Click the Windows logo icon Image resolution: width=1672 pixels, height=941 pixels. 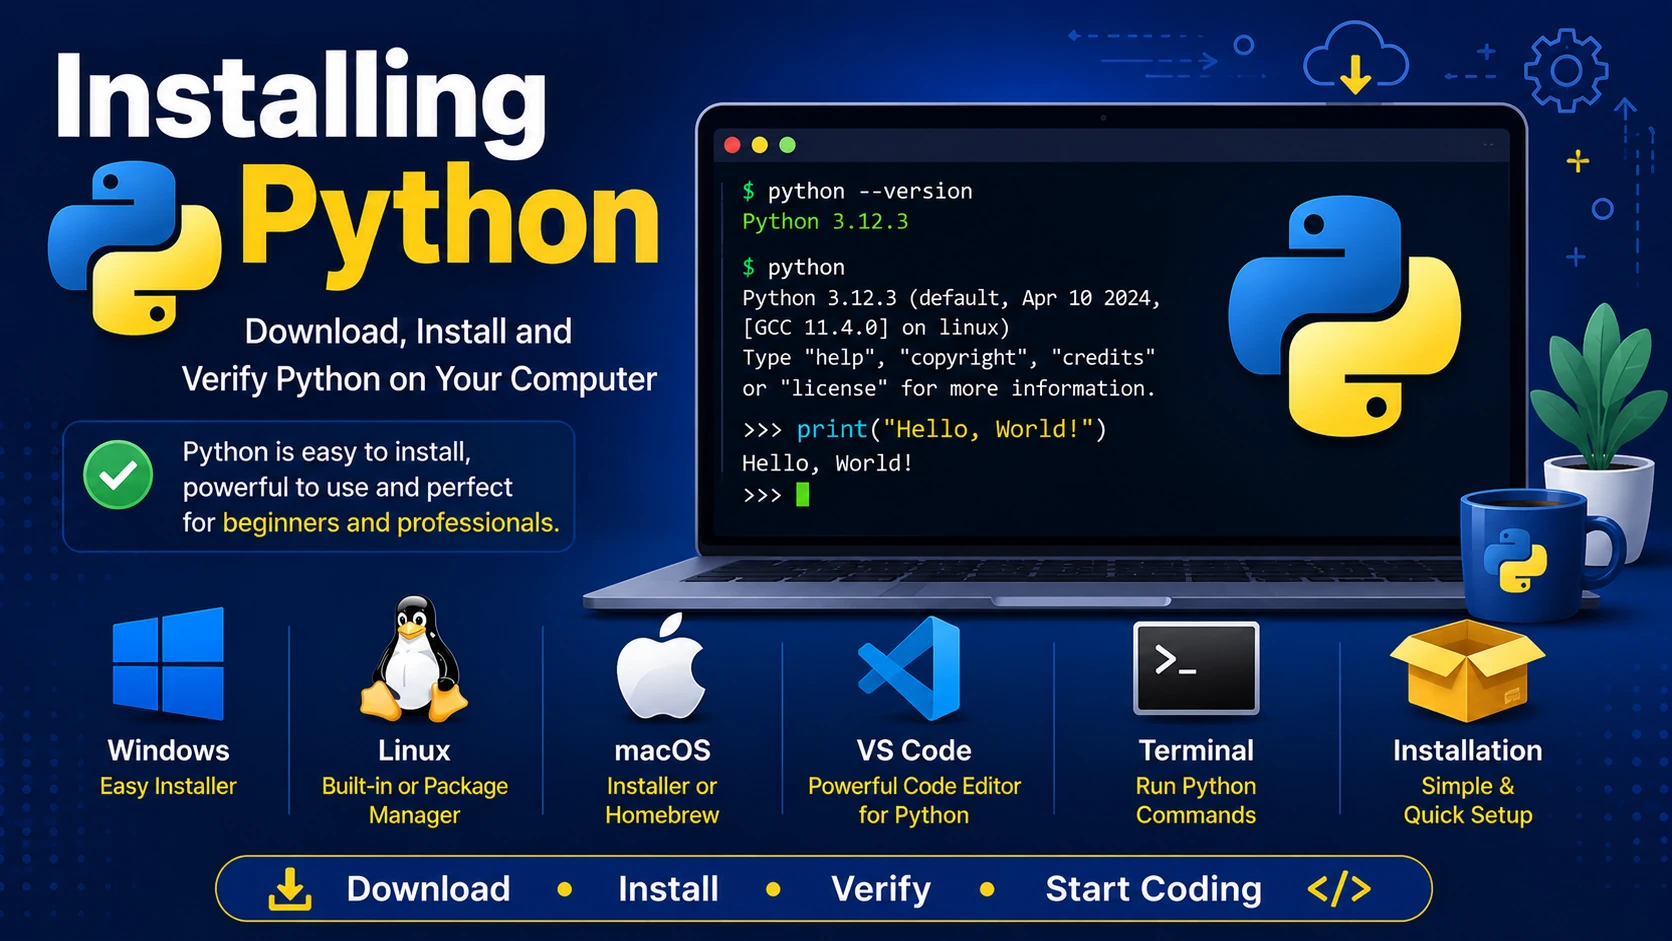point(168,663)
